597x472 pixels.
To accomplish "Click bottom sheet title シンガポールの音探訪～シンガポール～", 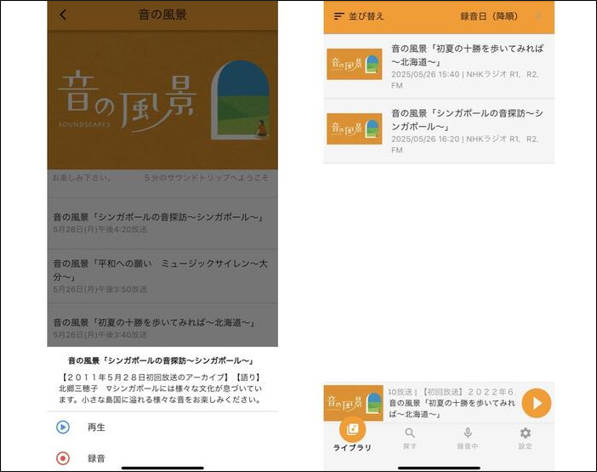I will [x=160, y=360].
